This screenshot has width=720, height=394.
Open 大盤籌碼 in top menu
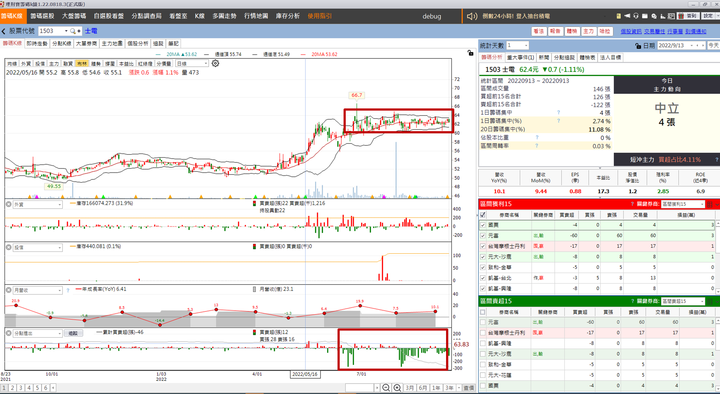point(74,16)
